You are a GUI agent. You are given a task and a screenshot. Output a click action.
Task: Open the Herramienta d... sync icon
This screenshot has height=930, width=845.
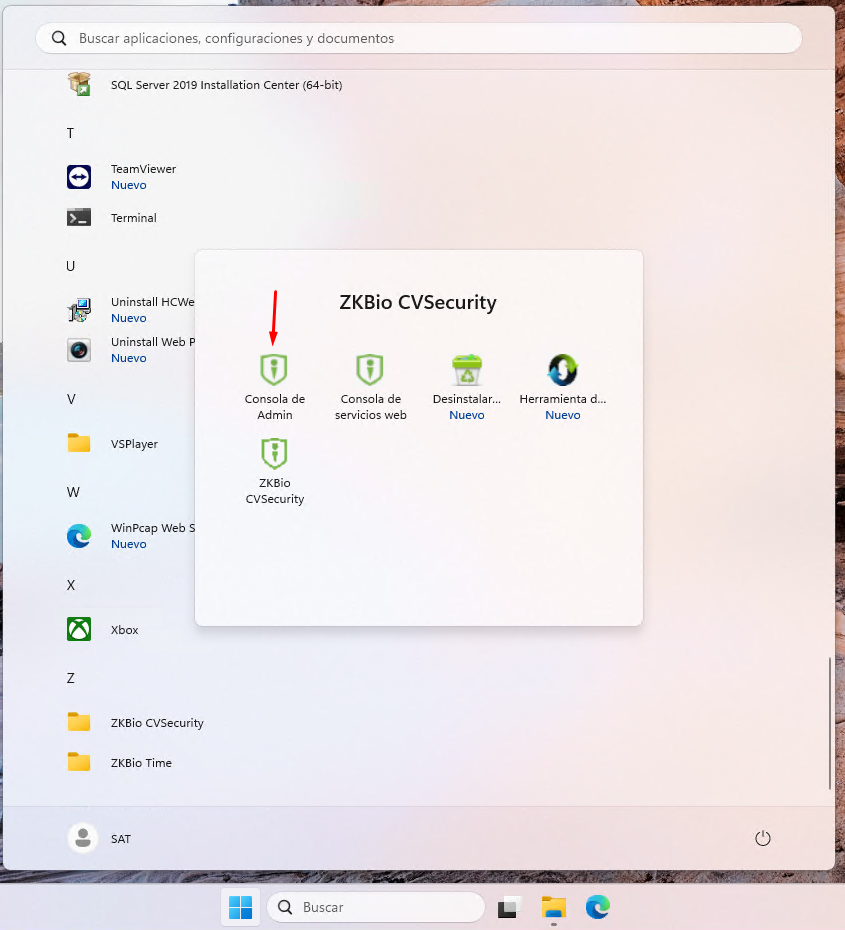click(563, 370)
